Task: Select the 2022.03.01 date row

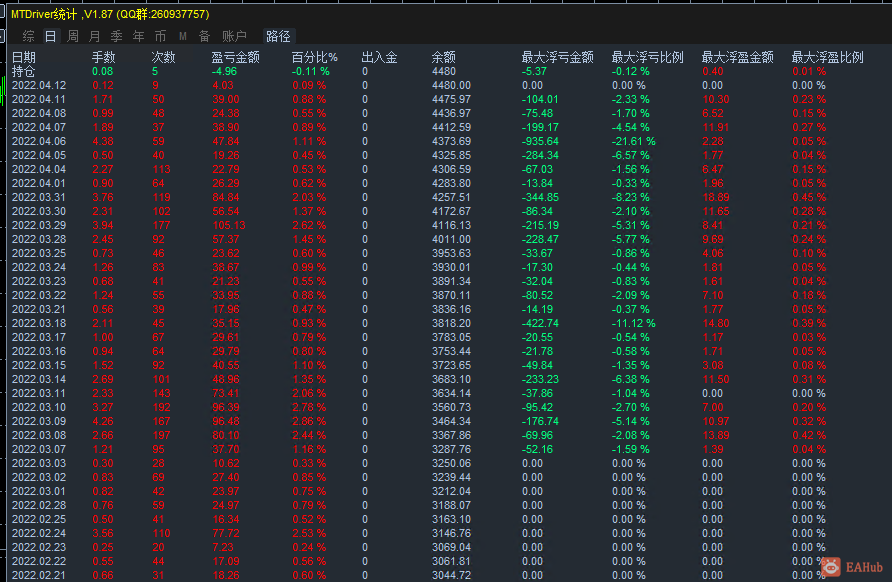Action: click(x=39, y=492)
